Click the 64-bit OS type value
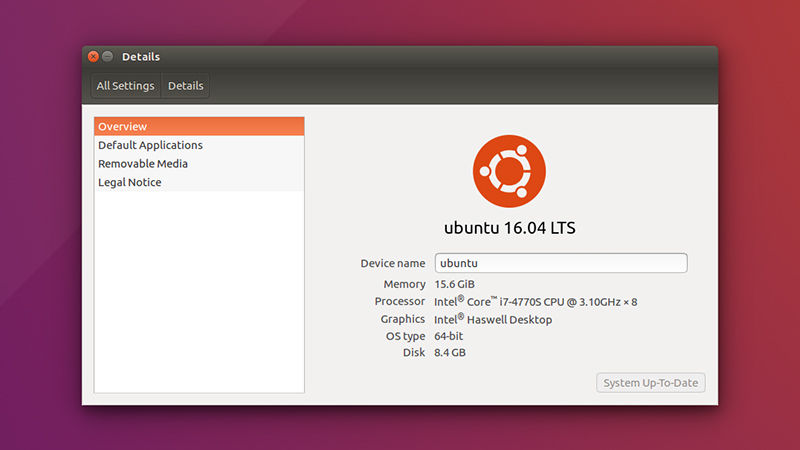This screenshot has width=800, height=450. (451, 336)
